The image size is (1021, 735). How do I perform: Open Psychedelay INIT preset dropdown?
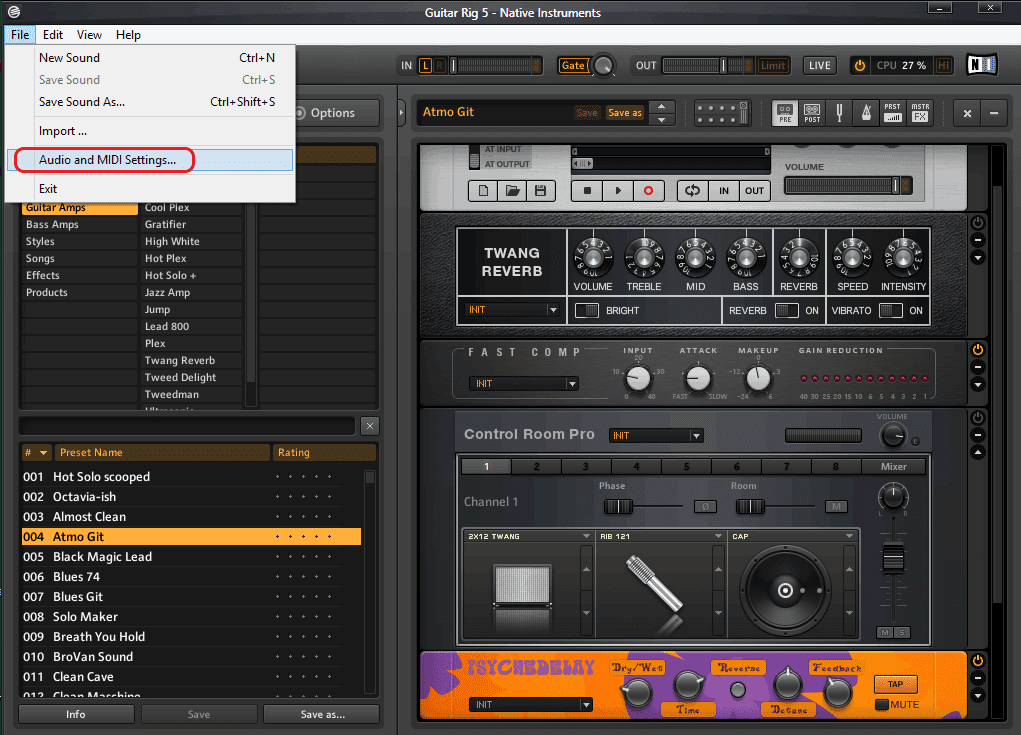pos(531,704)
